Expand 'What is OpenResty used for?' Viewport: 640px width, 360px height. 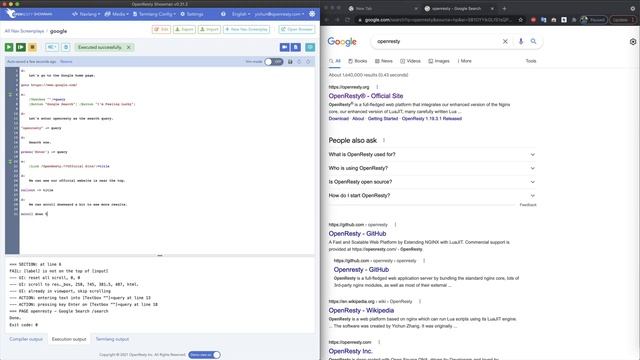[x=432, y=154]
